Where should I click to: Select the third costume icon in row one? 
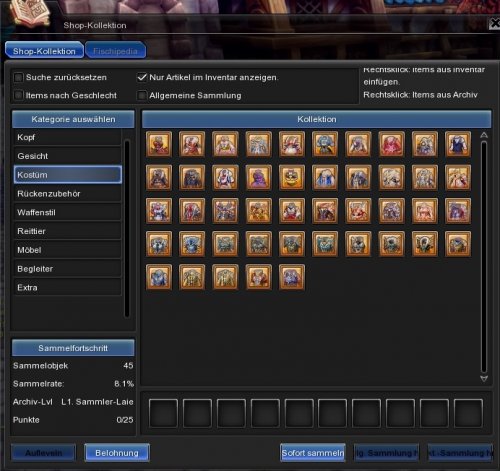225,144
